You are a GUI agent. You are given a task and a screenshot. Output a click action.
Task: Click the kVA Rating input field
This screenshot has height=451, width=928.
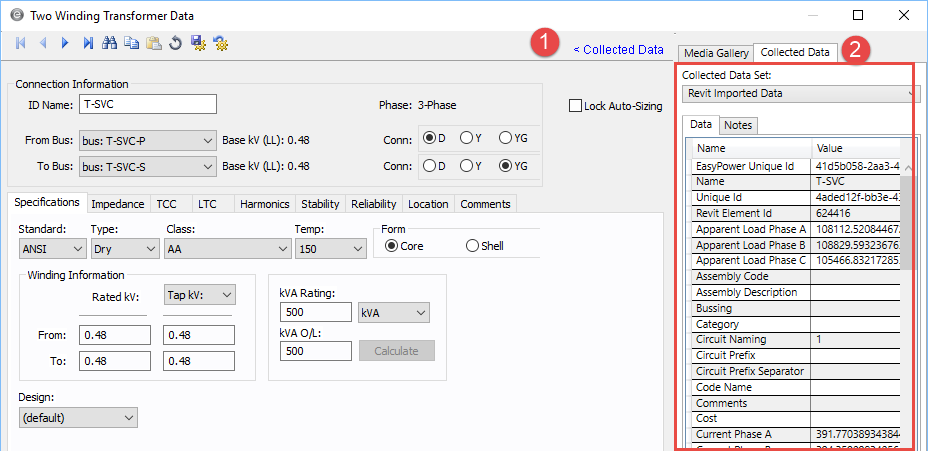pos(313,313)
